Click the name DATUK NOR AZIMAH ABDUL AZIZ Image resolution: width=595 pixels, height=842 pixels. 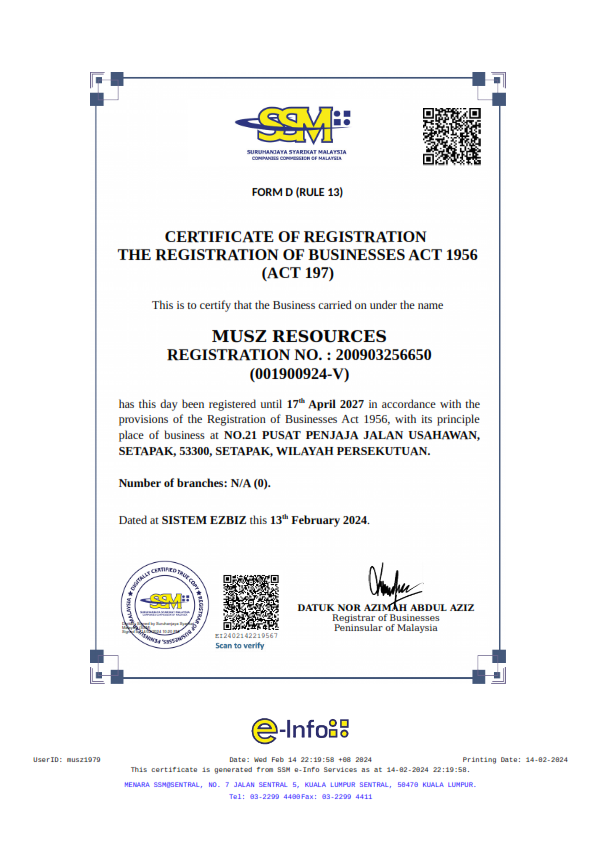coord(386,608)
